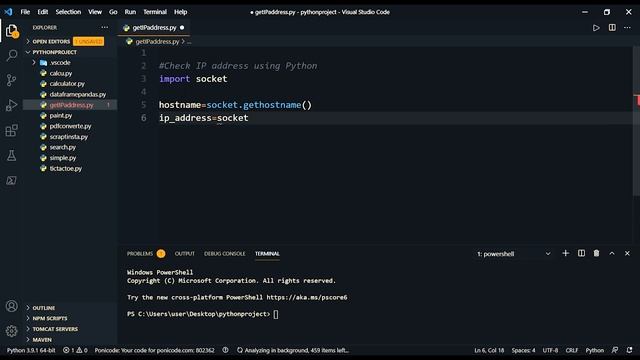Open pdfconverte.py in the explorer
The image size is (640, 360).
(70, 126)
